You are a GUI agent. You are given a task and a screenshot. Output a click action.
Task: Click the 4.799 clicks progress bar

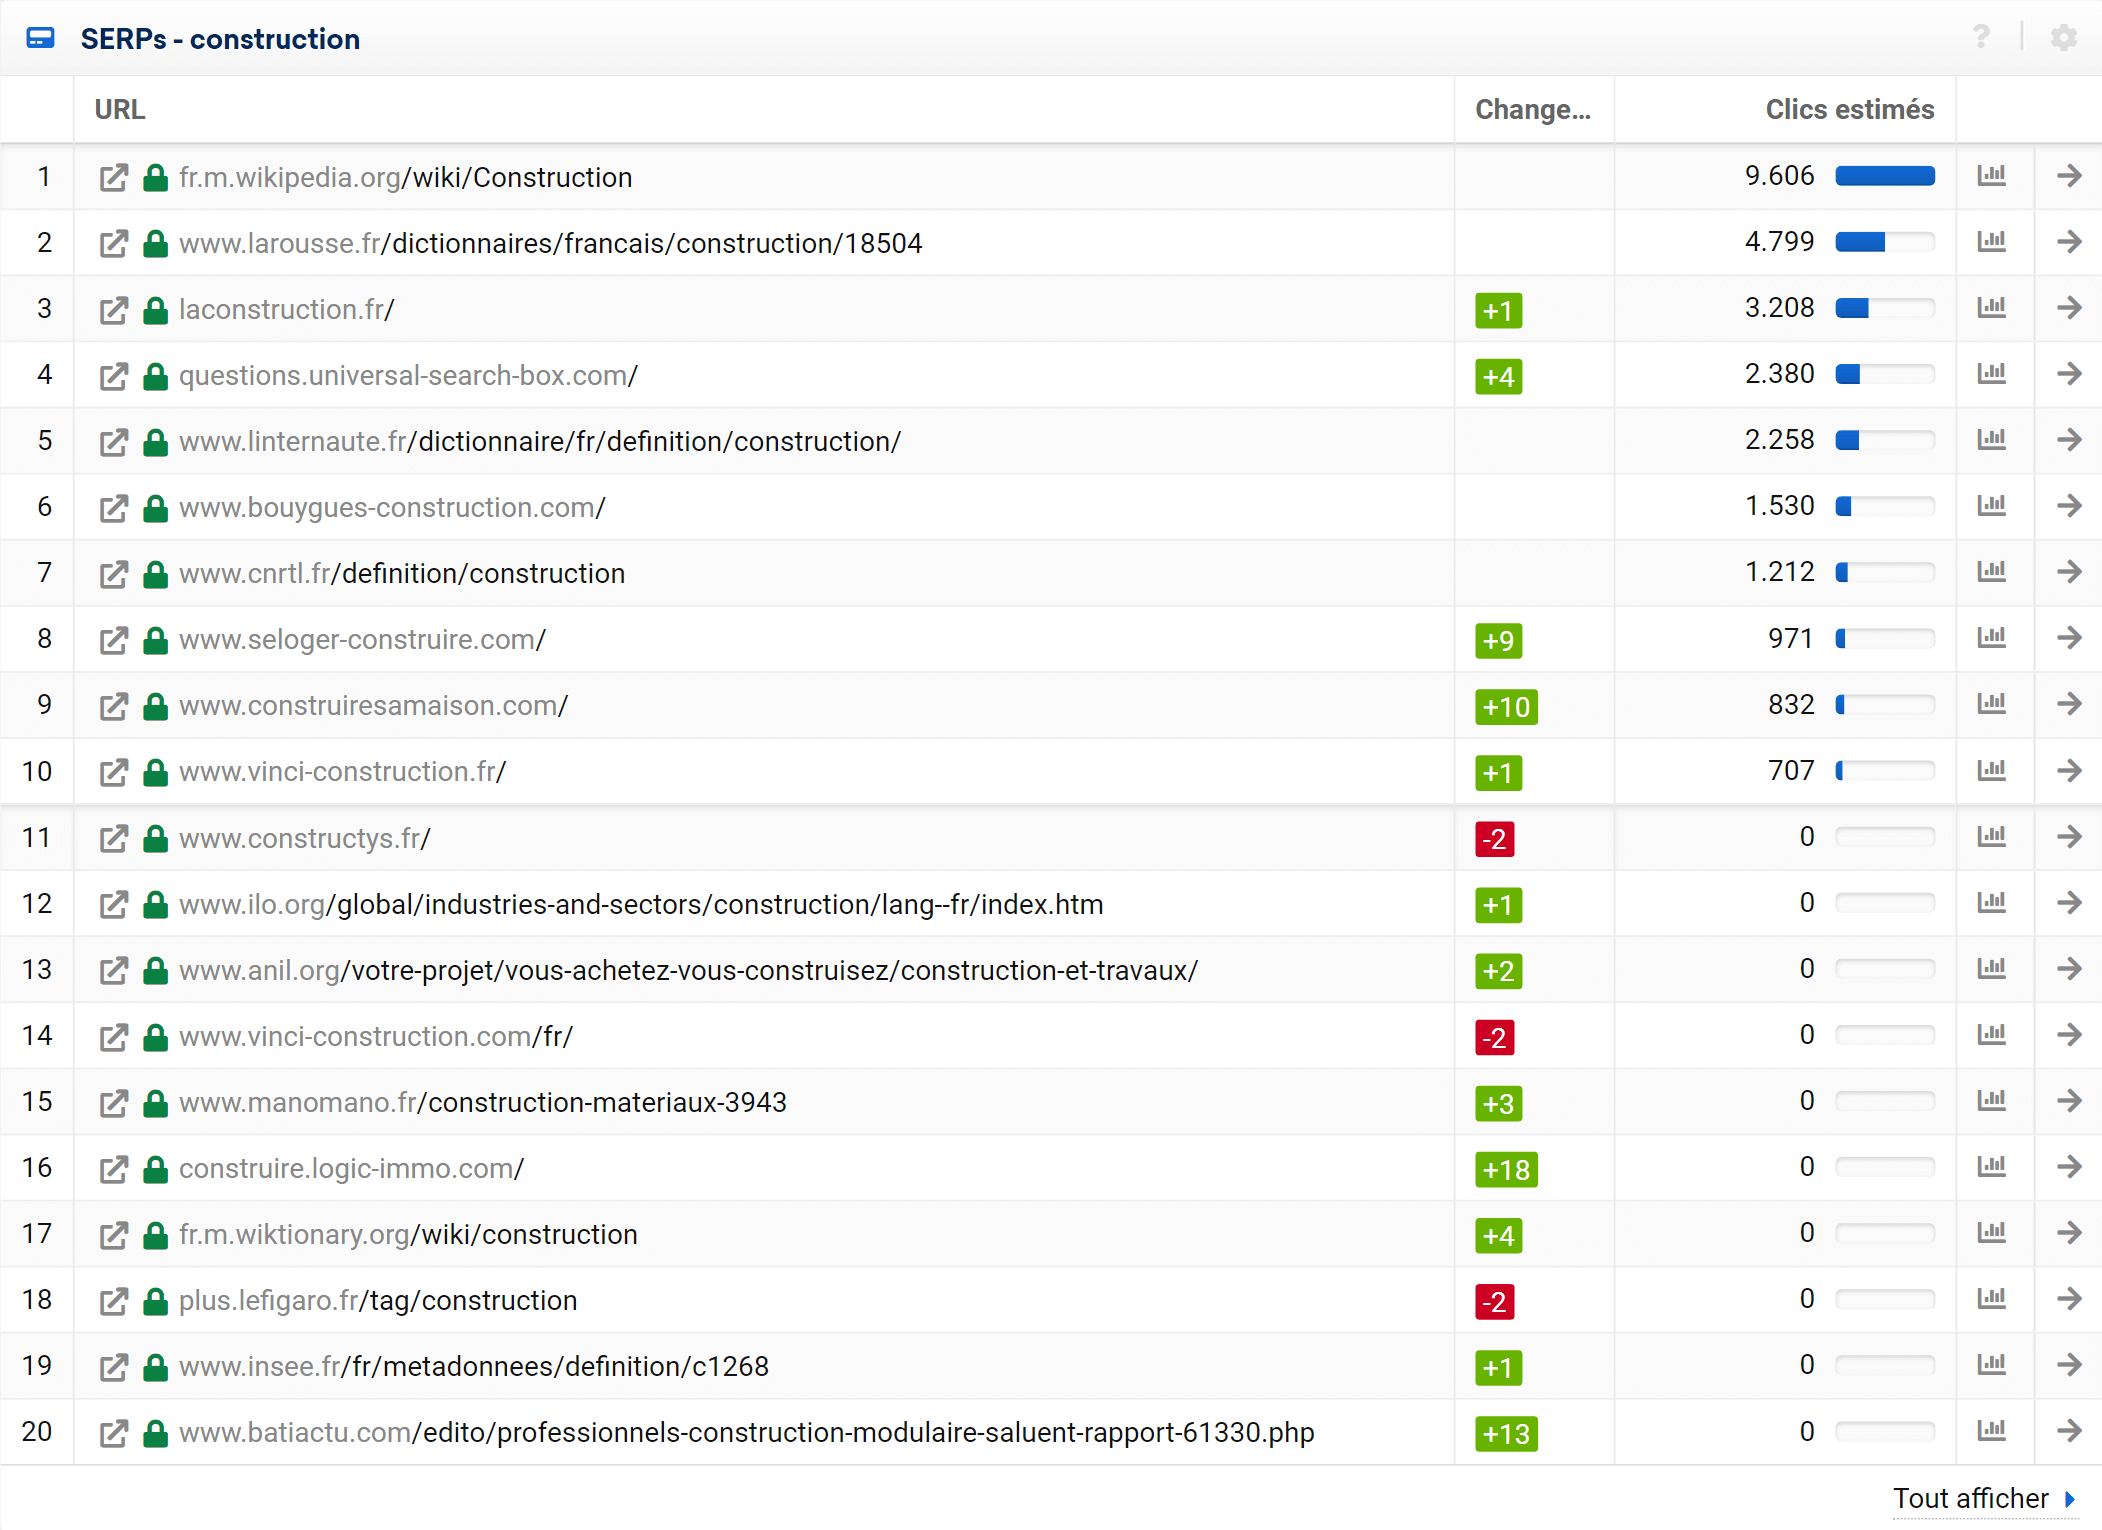(x=1885, y=242)
